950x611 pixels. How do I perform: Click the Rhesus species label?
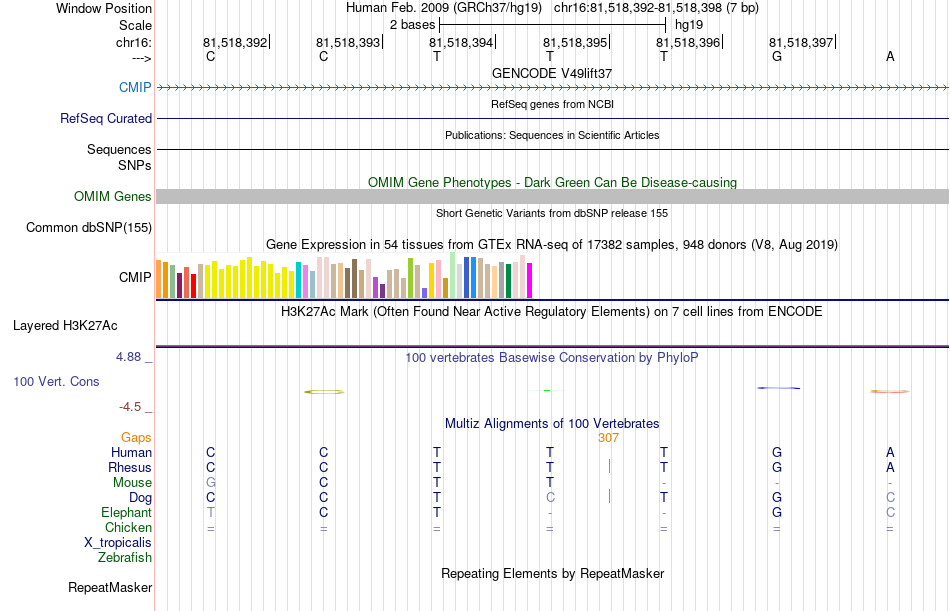point(130,467)
